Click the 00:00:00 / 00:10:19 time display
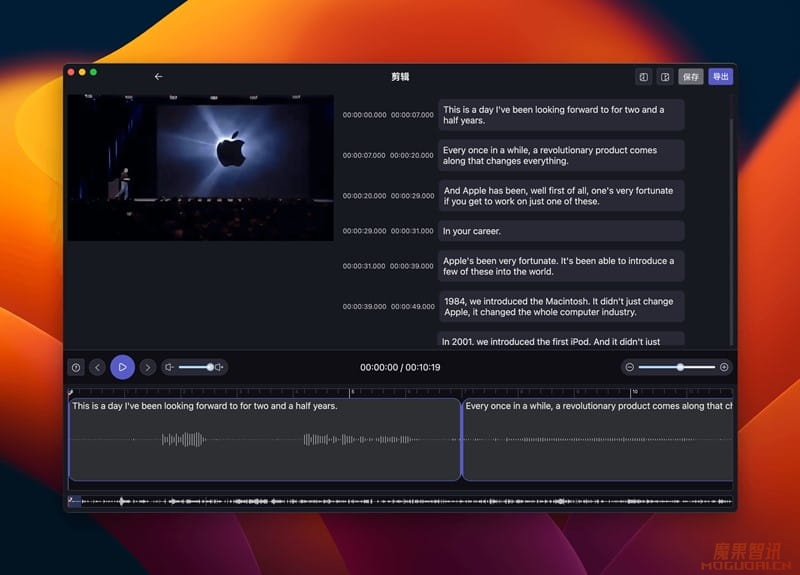This screenshot has height=575, width=800. click(x=400, y=367)
